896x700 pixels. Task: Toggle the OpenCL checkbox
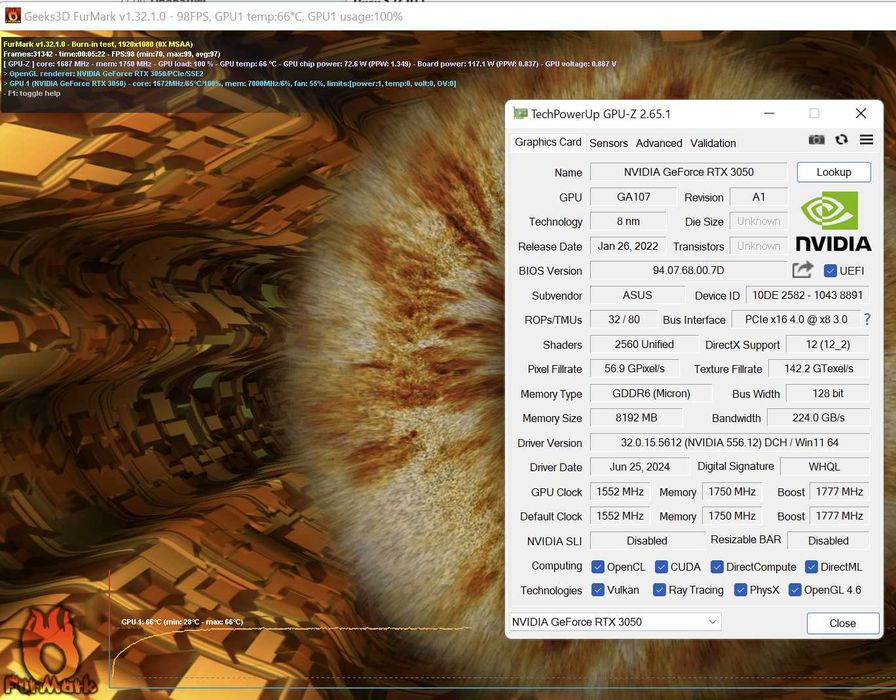coord(598,567)
